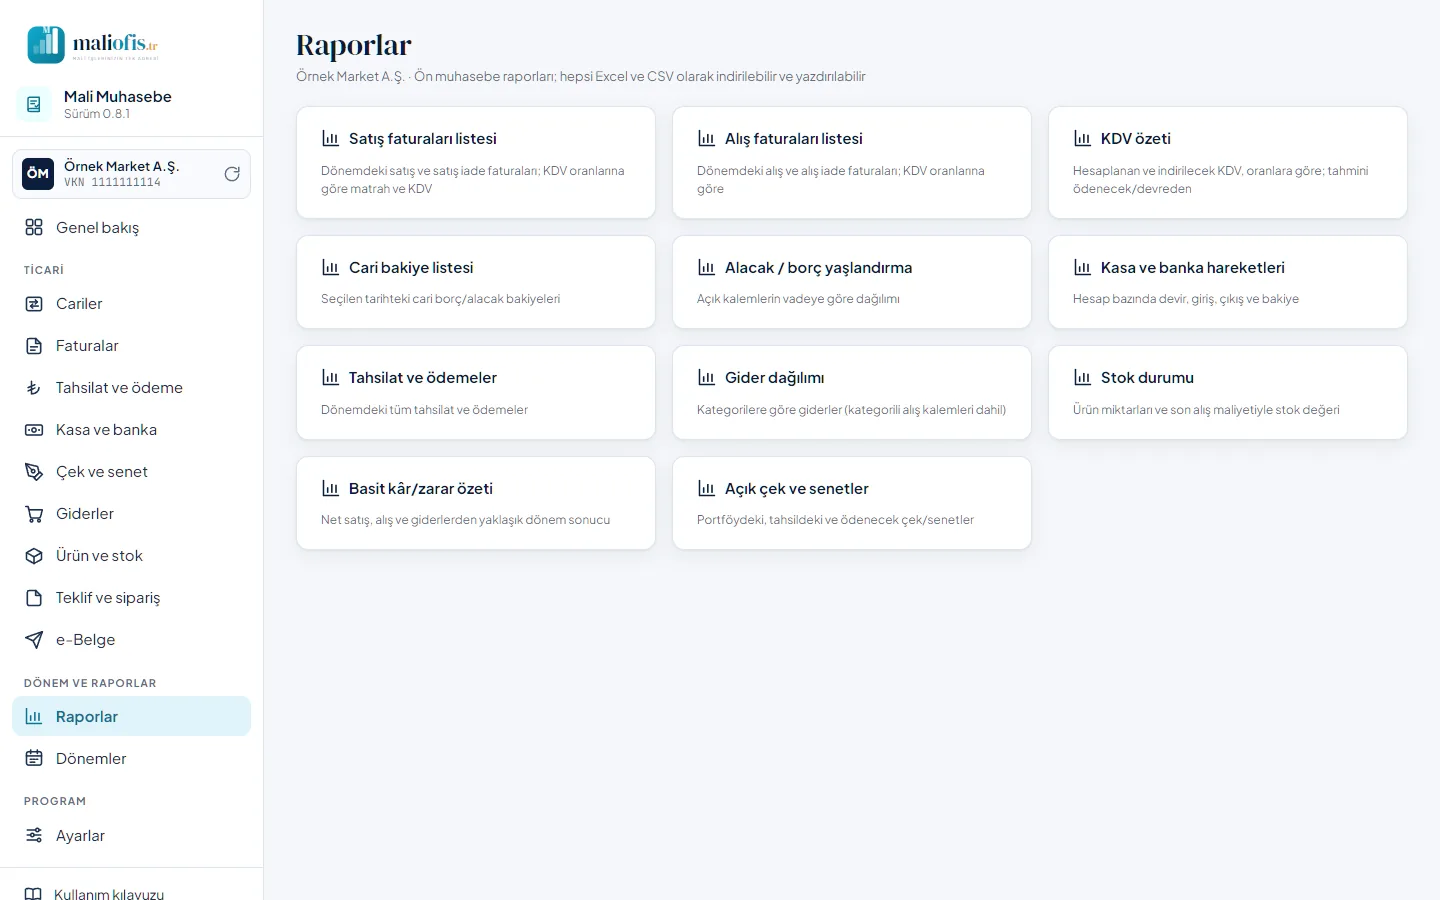Open the Cari bakiye listesi report
This screenshot has width=1440, height=900.
[x=476, y=282]
